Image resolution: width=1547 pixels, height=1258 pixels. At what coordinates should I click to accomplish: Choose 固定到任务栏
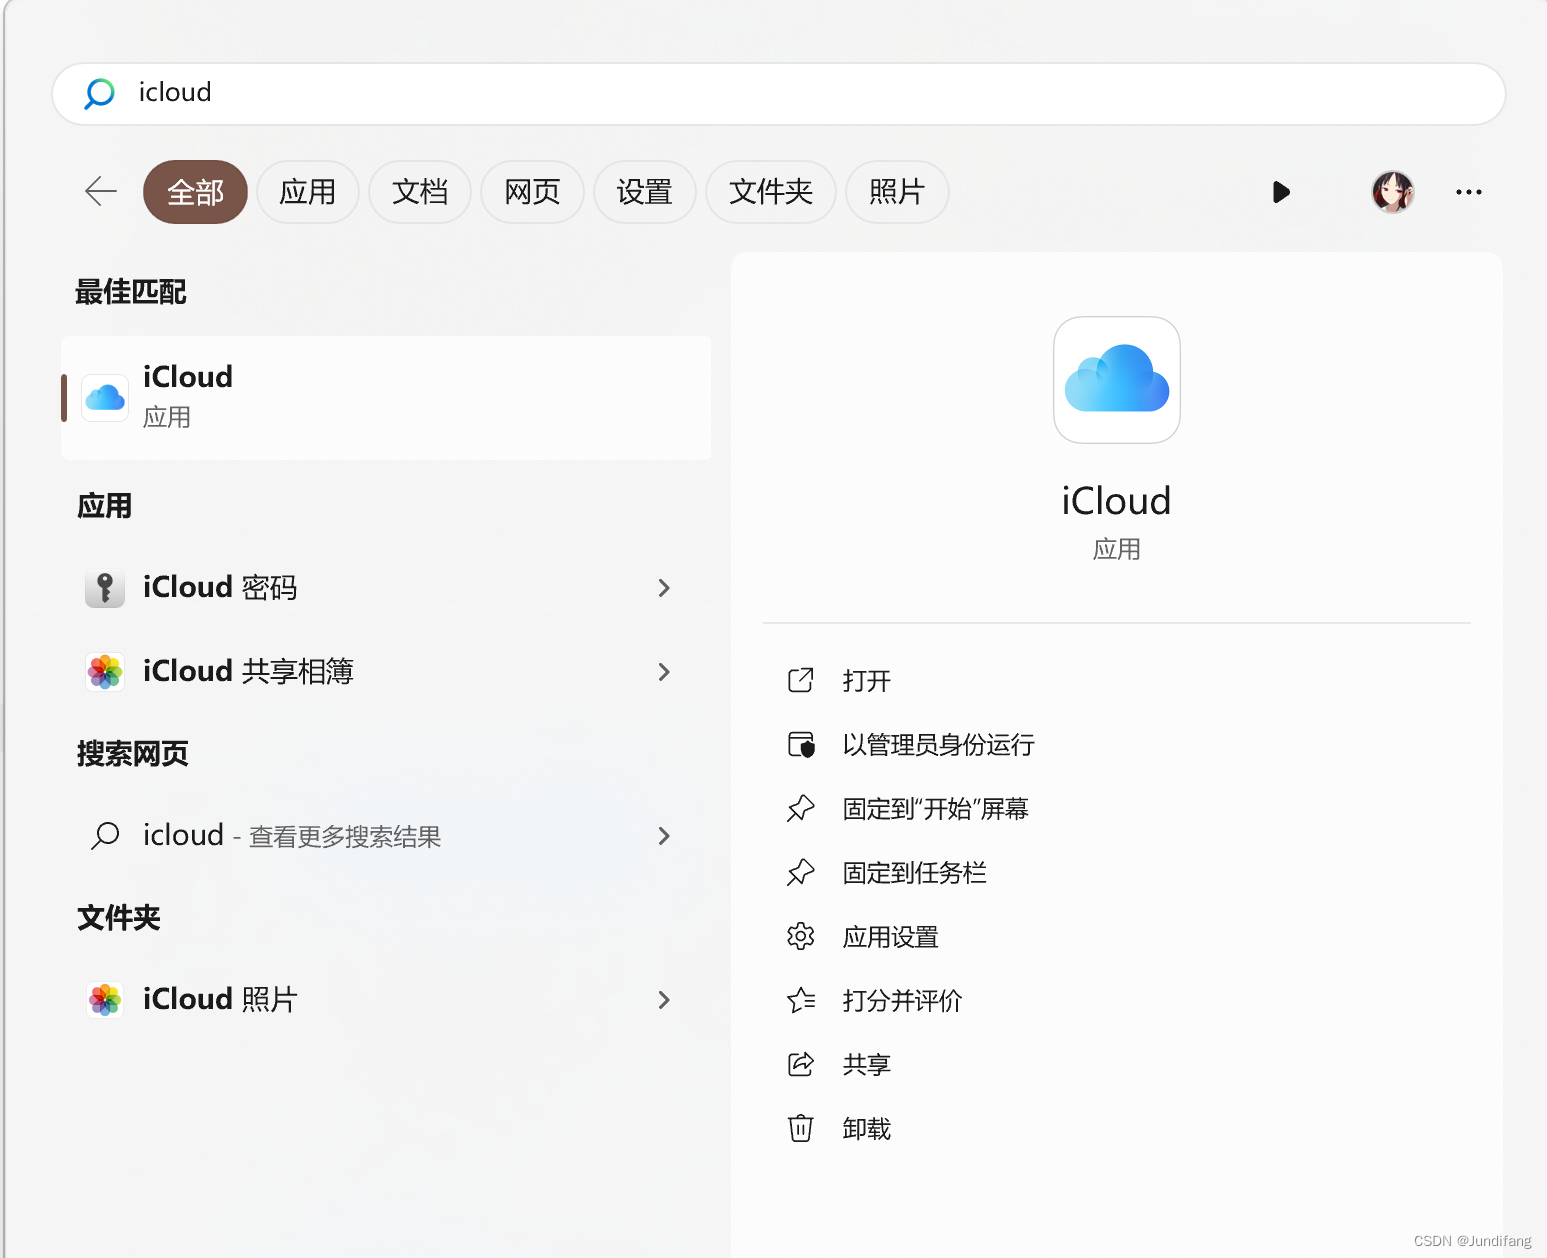914,873
